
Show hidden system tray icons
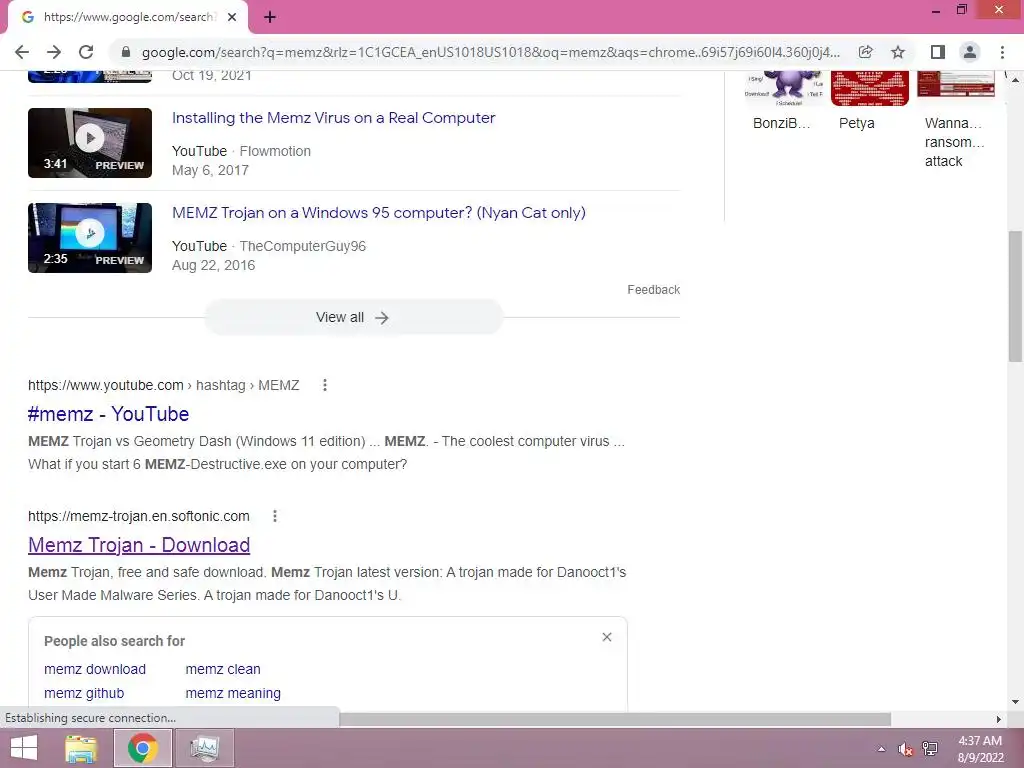pyautogui.click(x=882, y=749)
